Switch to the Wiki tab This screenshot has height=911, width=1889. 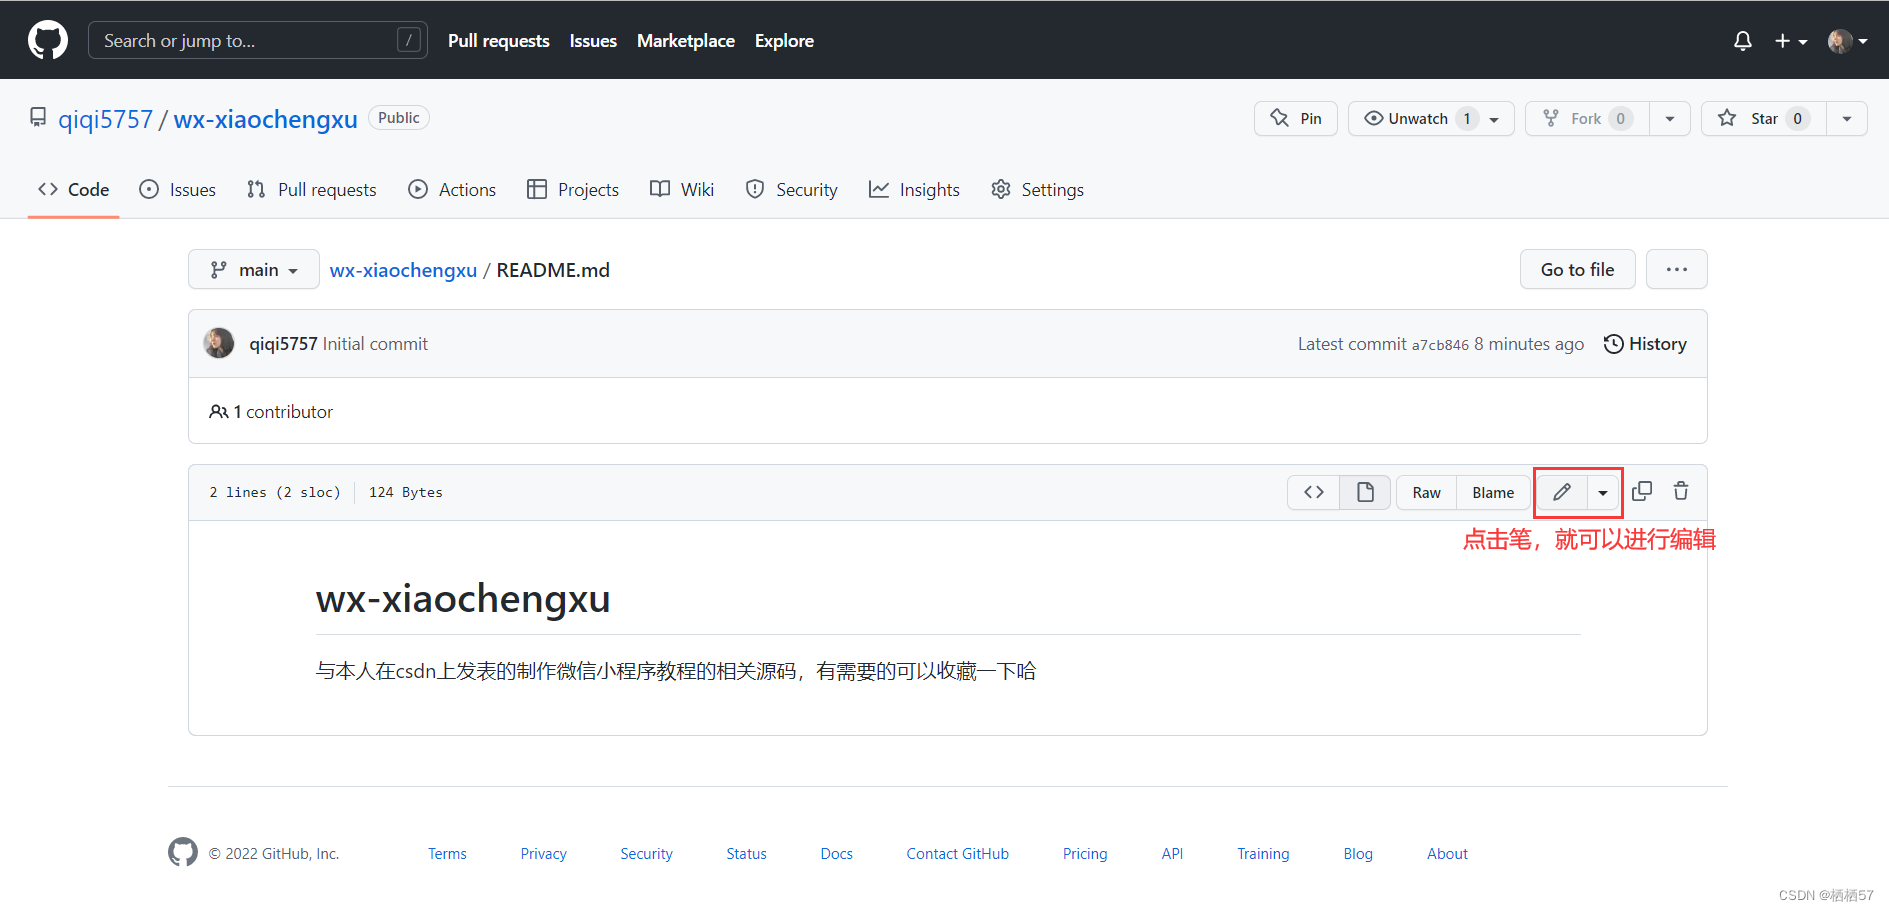682,189
